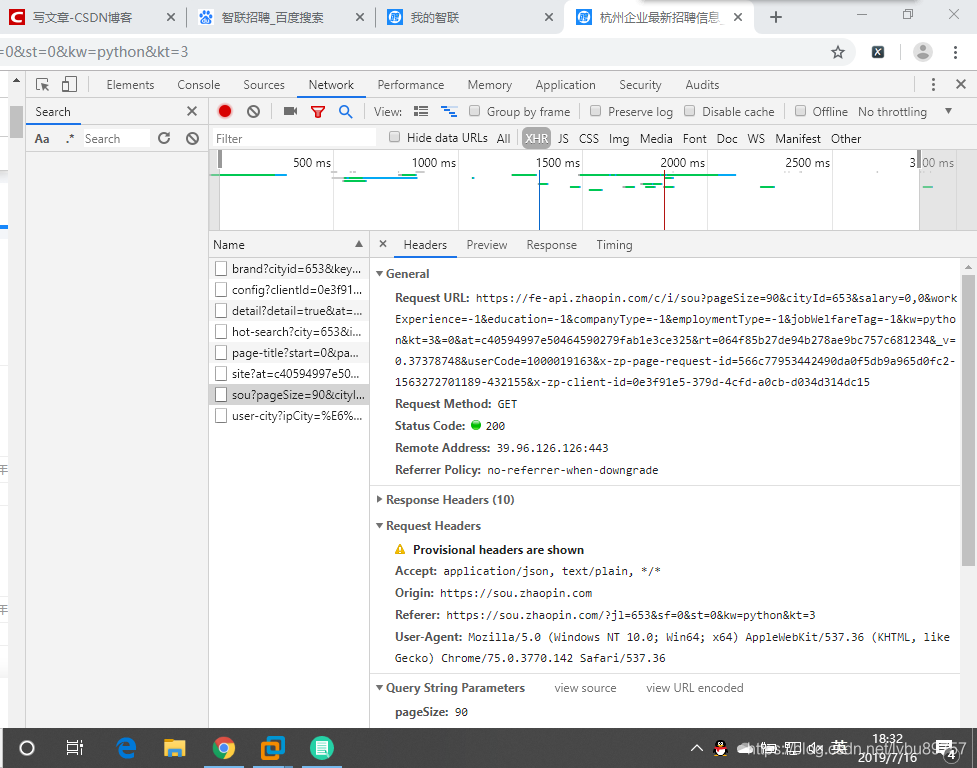Open a new browser tab

(x=776, y=17)
